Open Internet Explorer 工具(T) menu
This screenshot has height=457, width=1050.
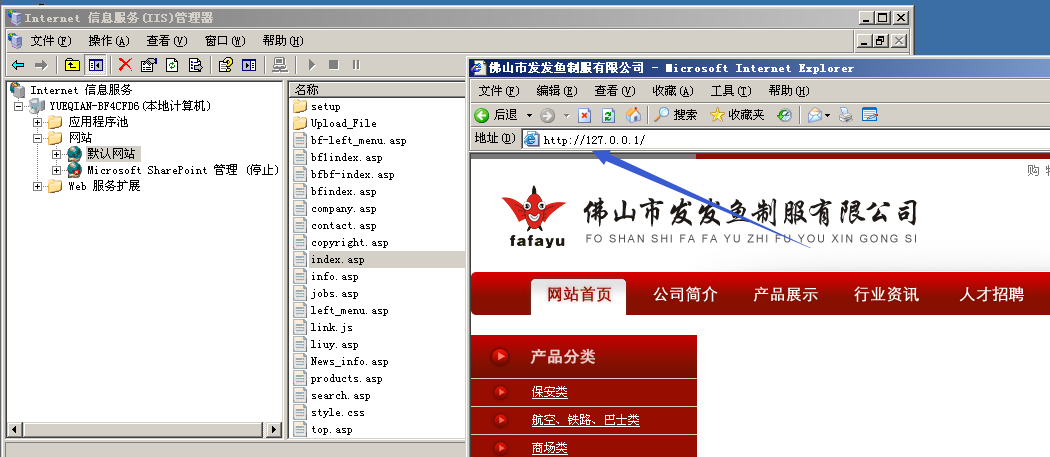pos(731,90)
